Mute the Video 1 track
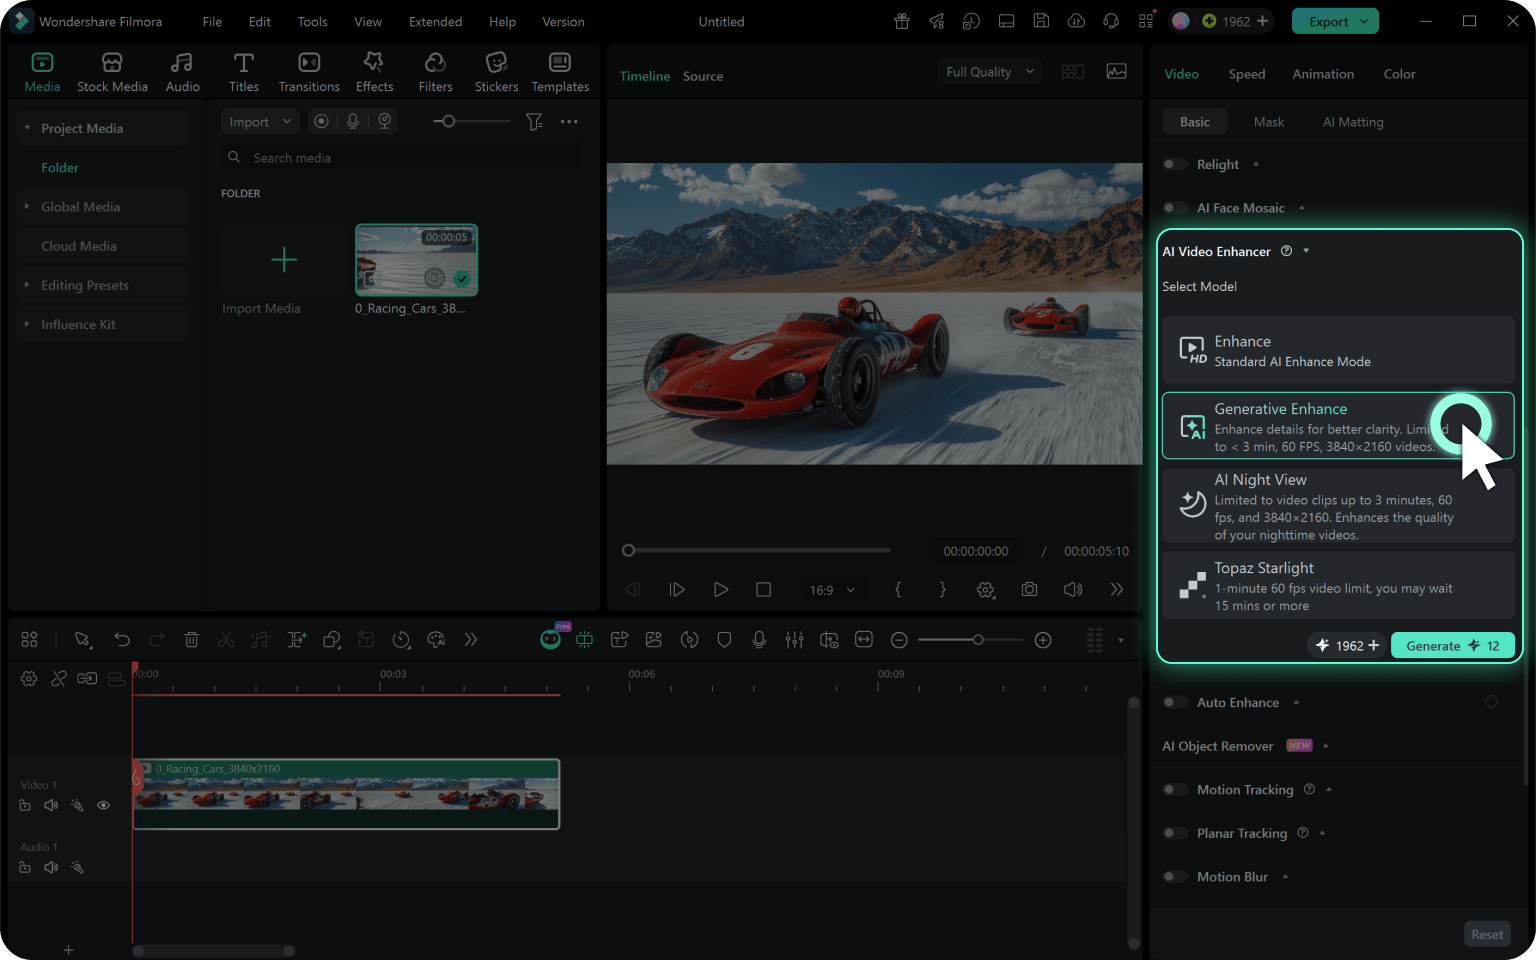Screen dimensions: 1536x960 51,805
